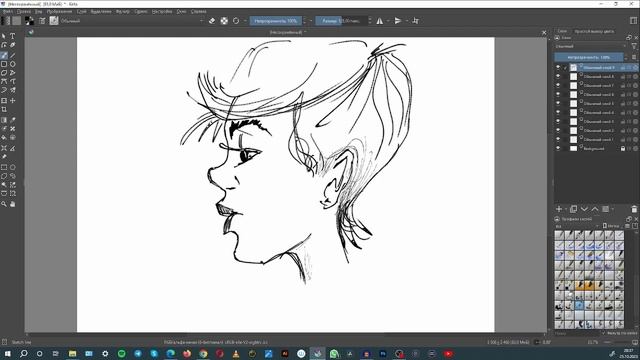Open the brush preset chooser icon
640x360 pixels.
coord(54,20)
